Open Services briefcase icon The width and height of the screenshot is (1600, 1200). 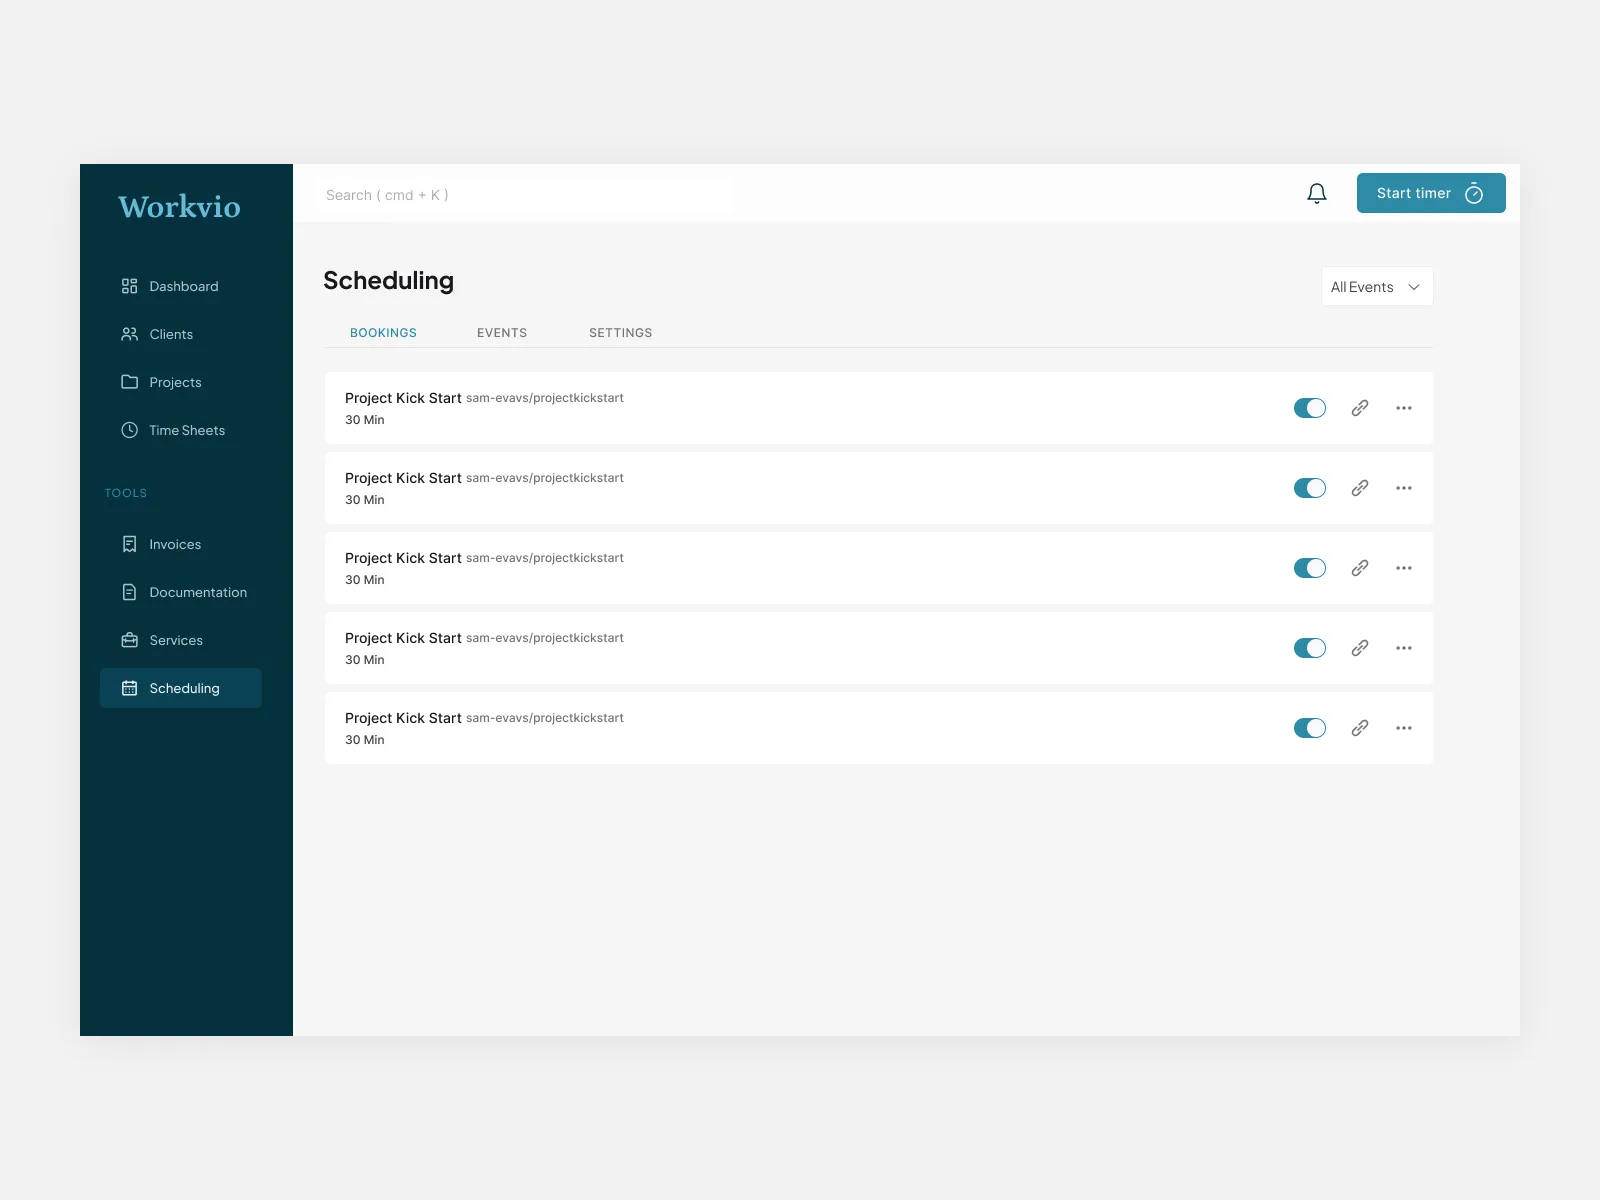[129, 640]
